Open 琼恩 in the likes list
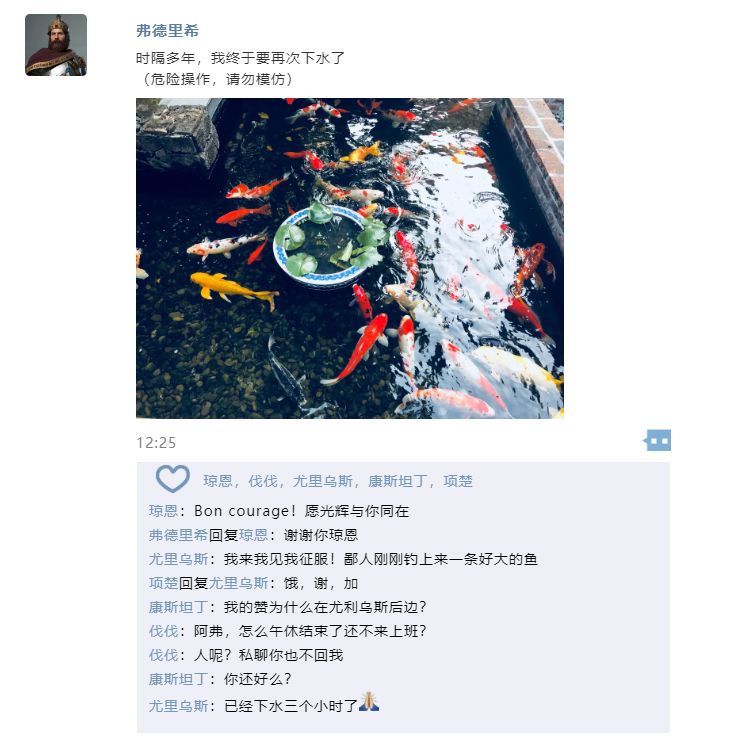This screenshot has height=747, width=733. coord(218,481)
